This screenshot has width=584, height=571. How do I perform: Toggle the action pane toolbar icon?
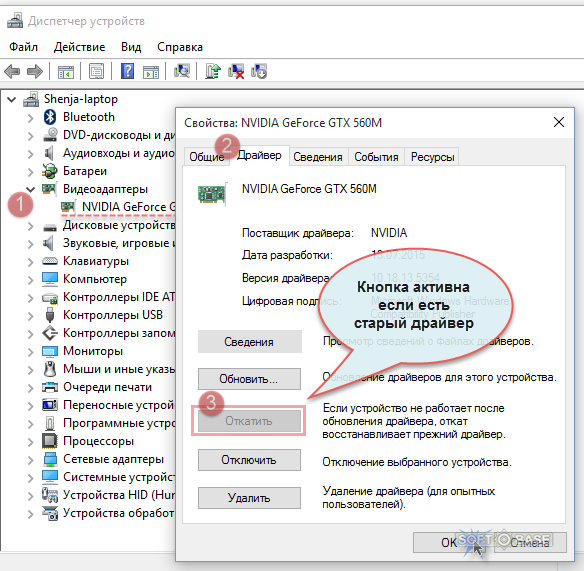[150, 71]
